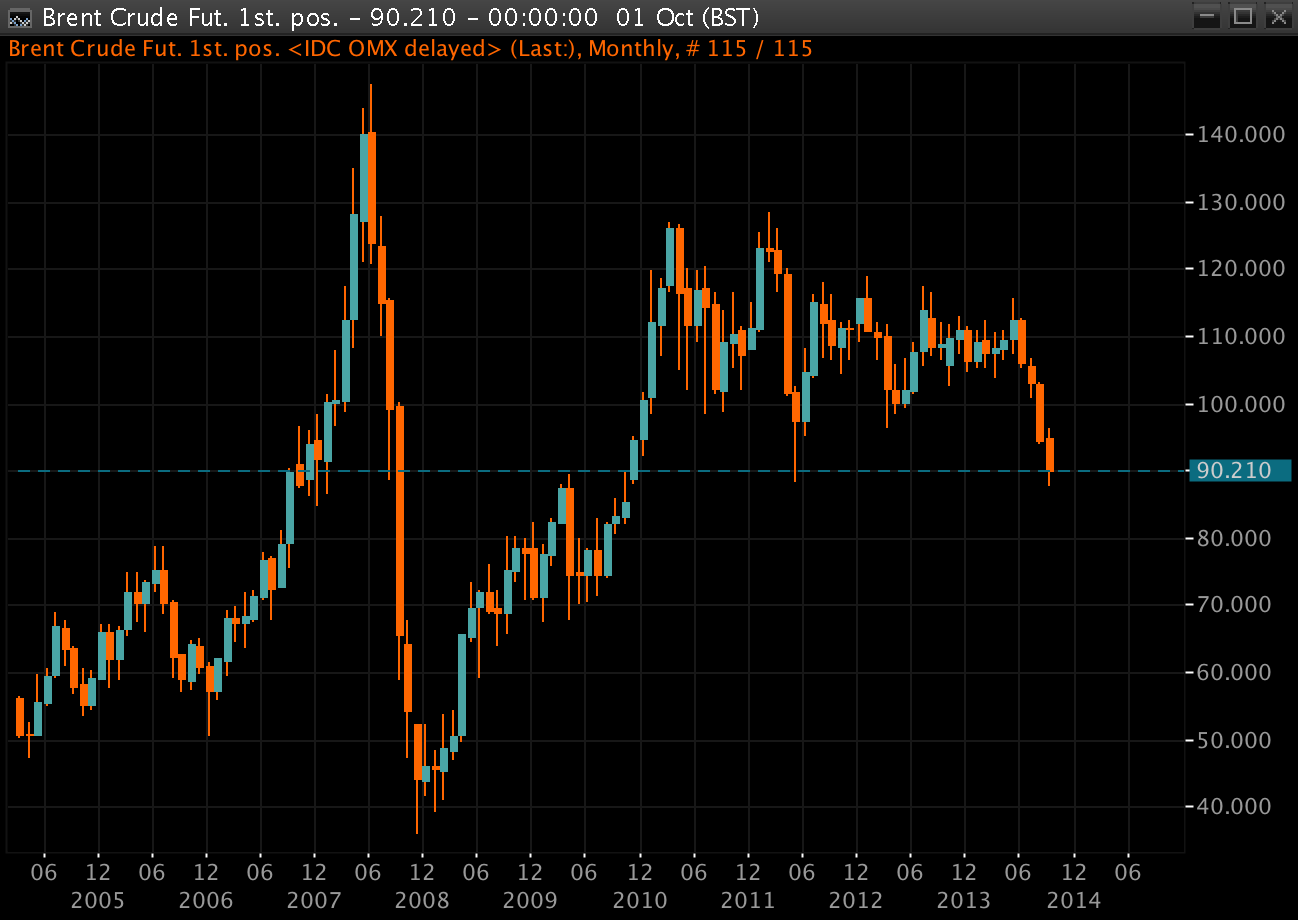The width and height of the screenshot is (1298, 920).
Task: Click the 60.000 price axis label
Action: 1241,672
